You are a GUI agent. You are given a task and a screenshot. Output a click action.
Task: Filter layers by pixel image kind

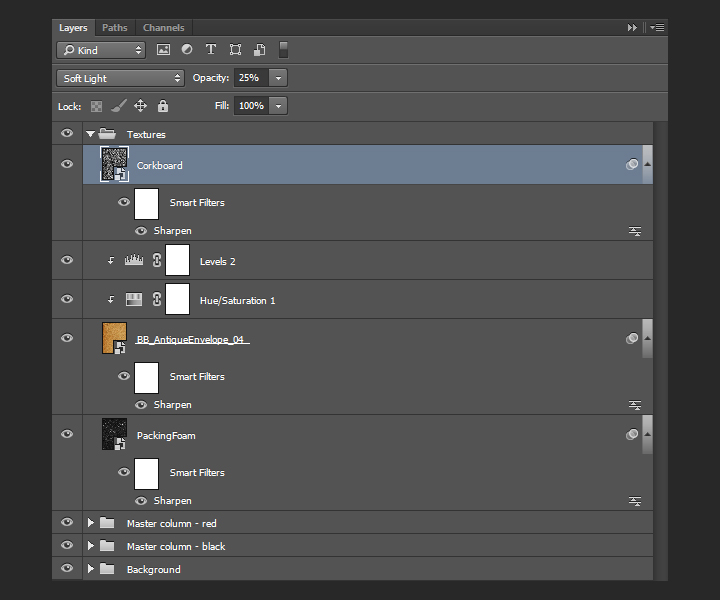click(x=163, y=50)
